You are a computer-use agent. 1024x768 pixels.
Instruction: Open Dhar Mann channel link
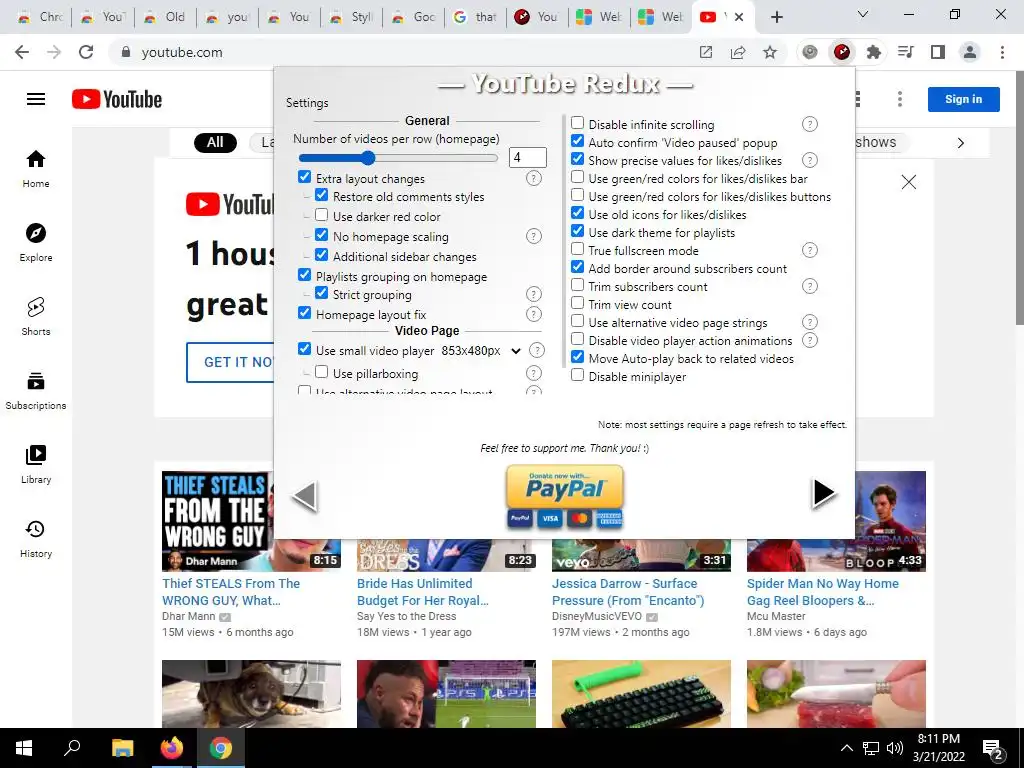(188, 616)
